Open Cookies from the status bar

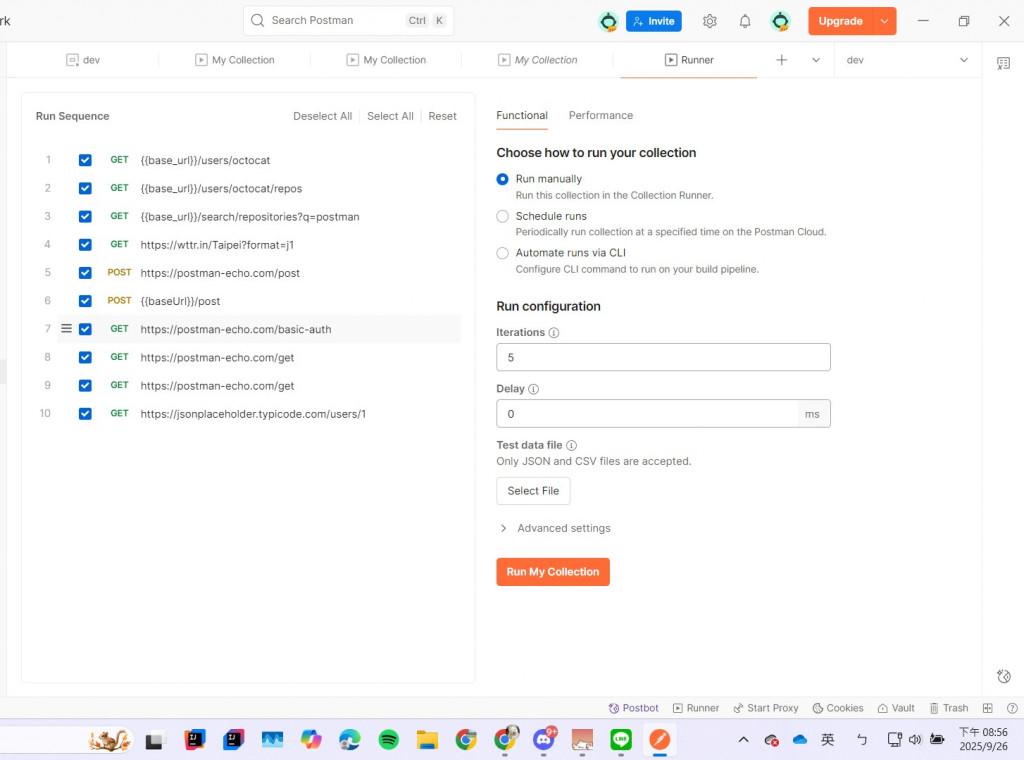click(837, 708)
